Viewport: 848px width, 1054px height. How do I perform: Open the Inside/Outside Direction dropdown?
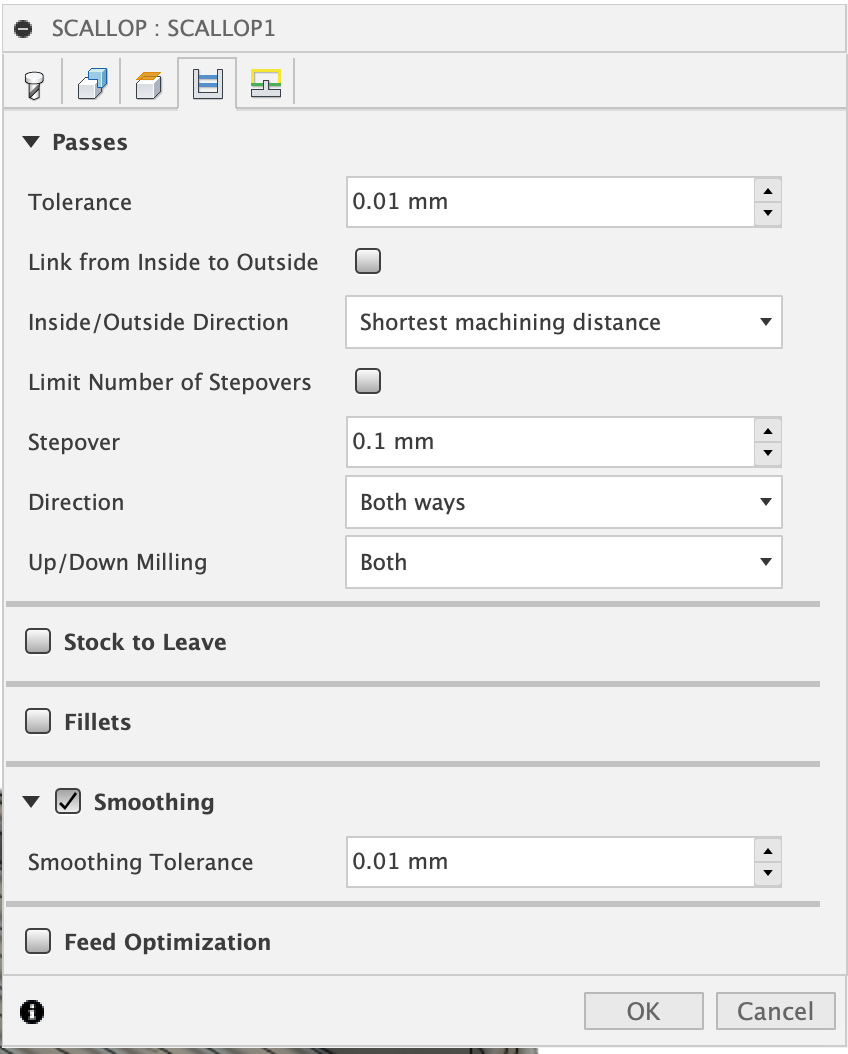coord(563,322)
